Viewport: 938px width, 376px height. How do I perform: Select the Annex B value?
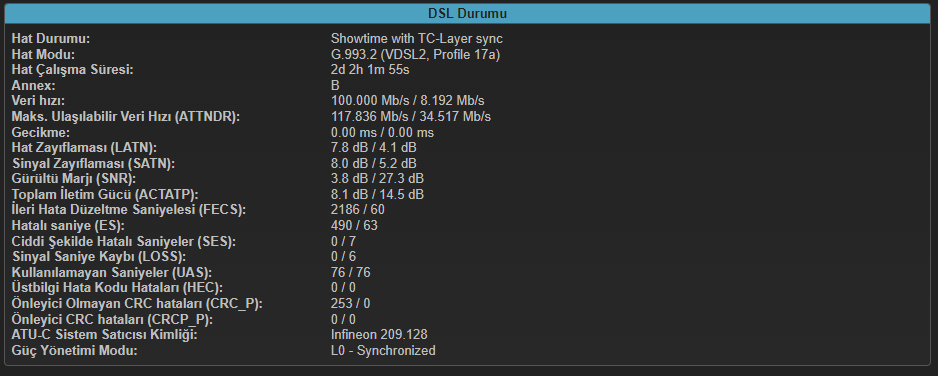coord(335,85)
